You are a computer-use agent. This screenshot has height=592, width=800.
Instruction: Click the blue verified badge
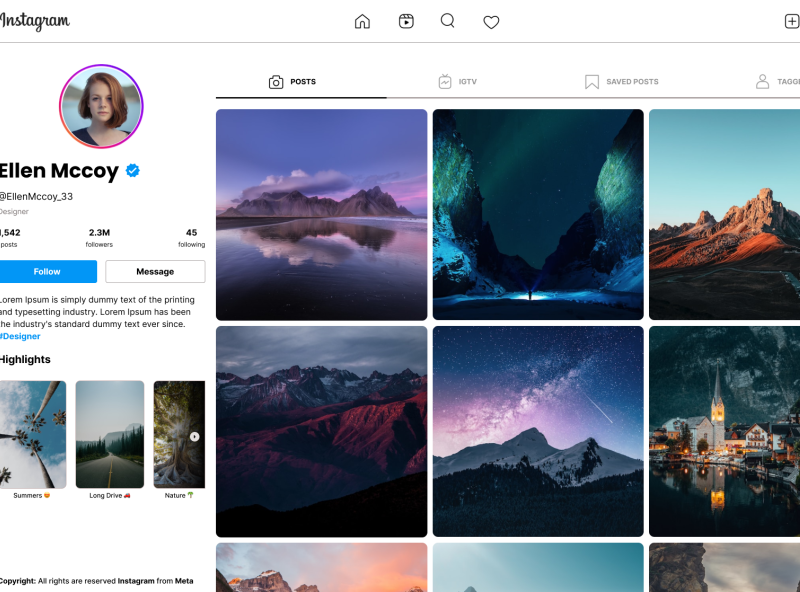click(133, 170)
